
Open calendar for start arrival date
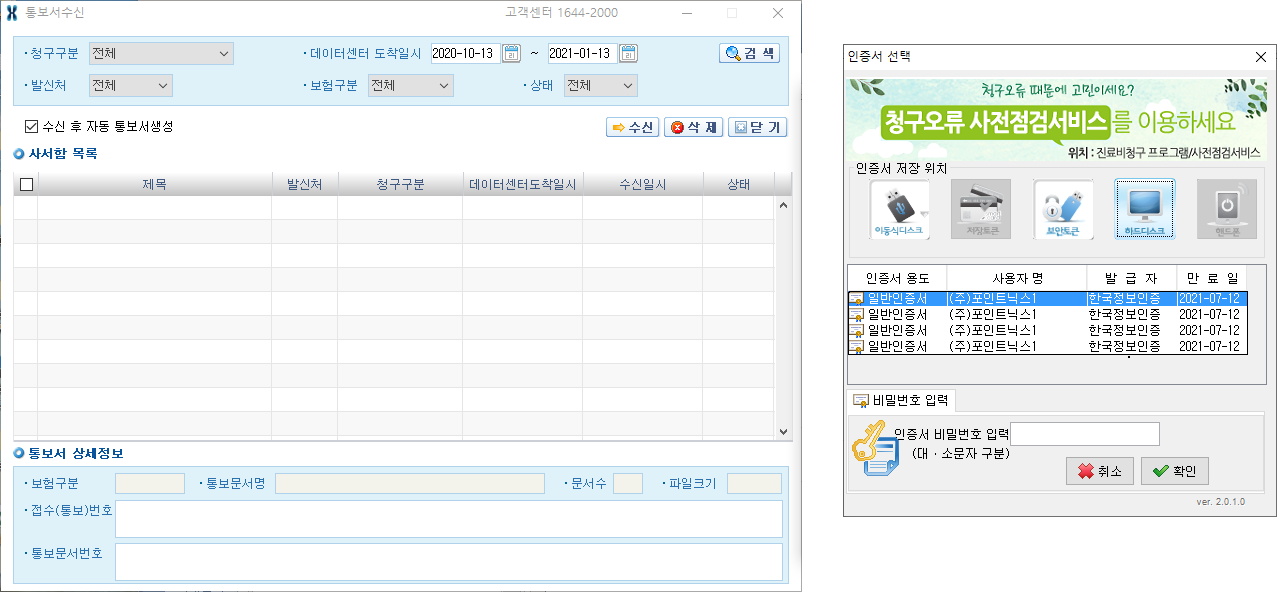pyautogui.click(x=511, y=53)
